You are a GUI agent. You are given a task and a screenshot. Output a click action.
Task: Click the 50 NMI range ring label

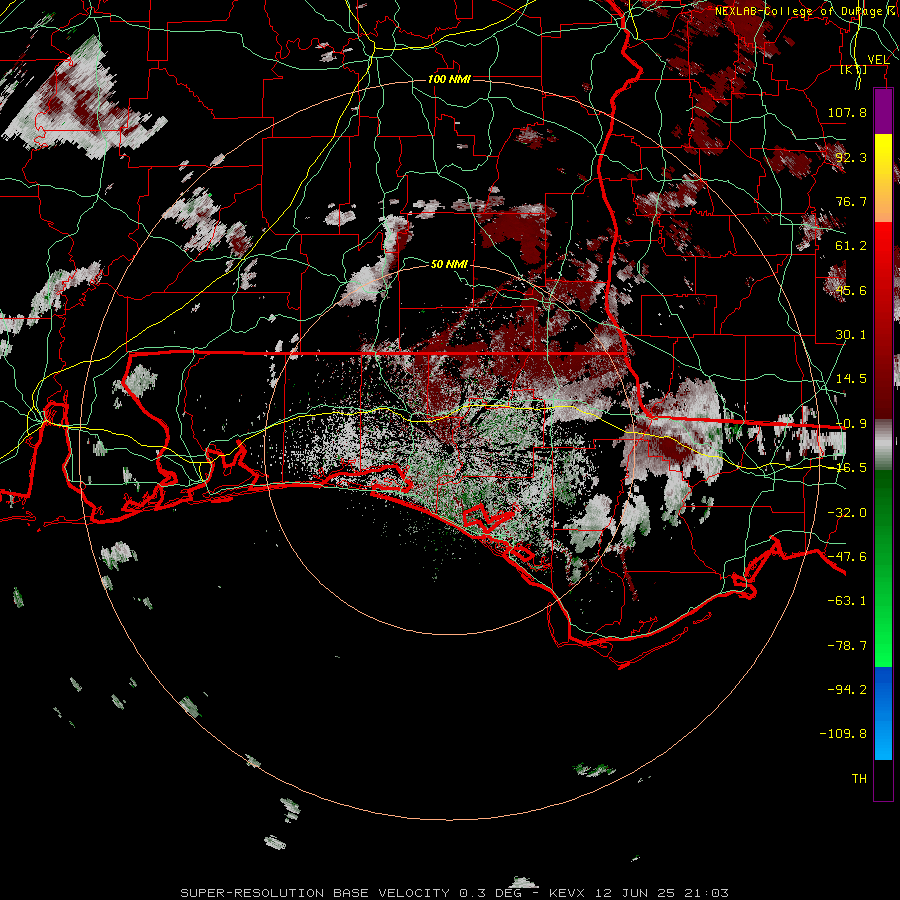[449, 265]
